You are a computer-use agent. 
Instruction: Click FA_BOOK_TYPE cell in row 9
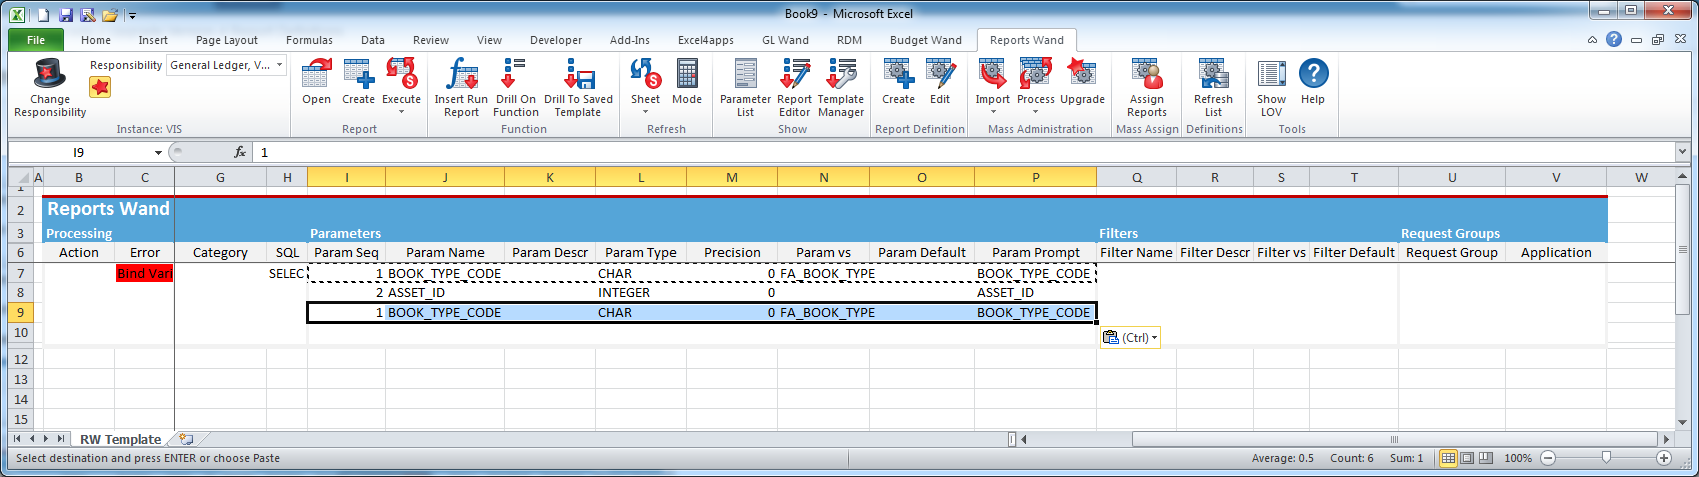pos(823,313)
